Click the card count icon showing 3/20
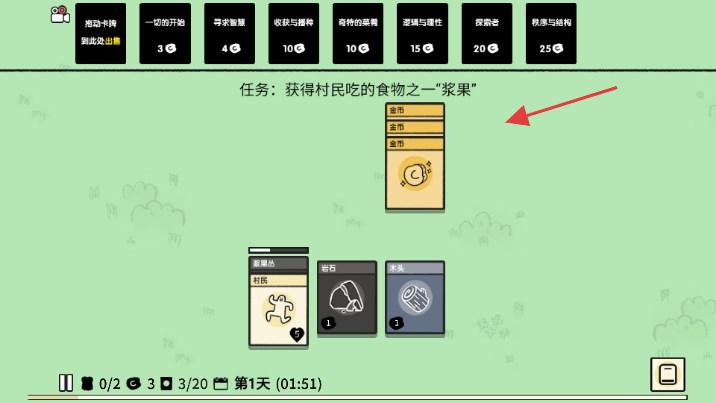The width and height of the screenshot is (716, 403). [166, 383]
